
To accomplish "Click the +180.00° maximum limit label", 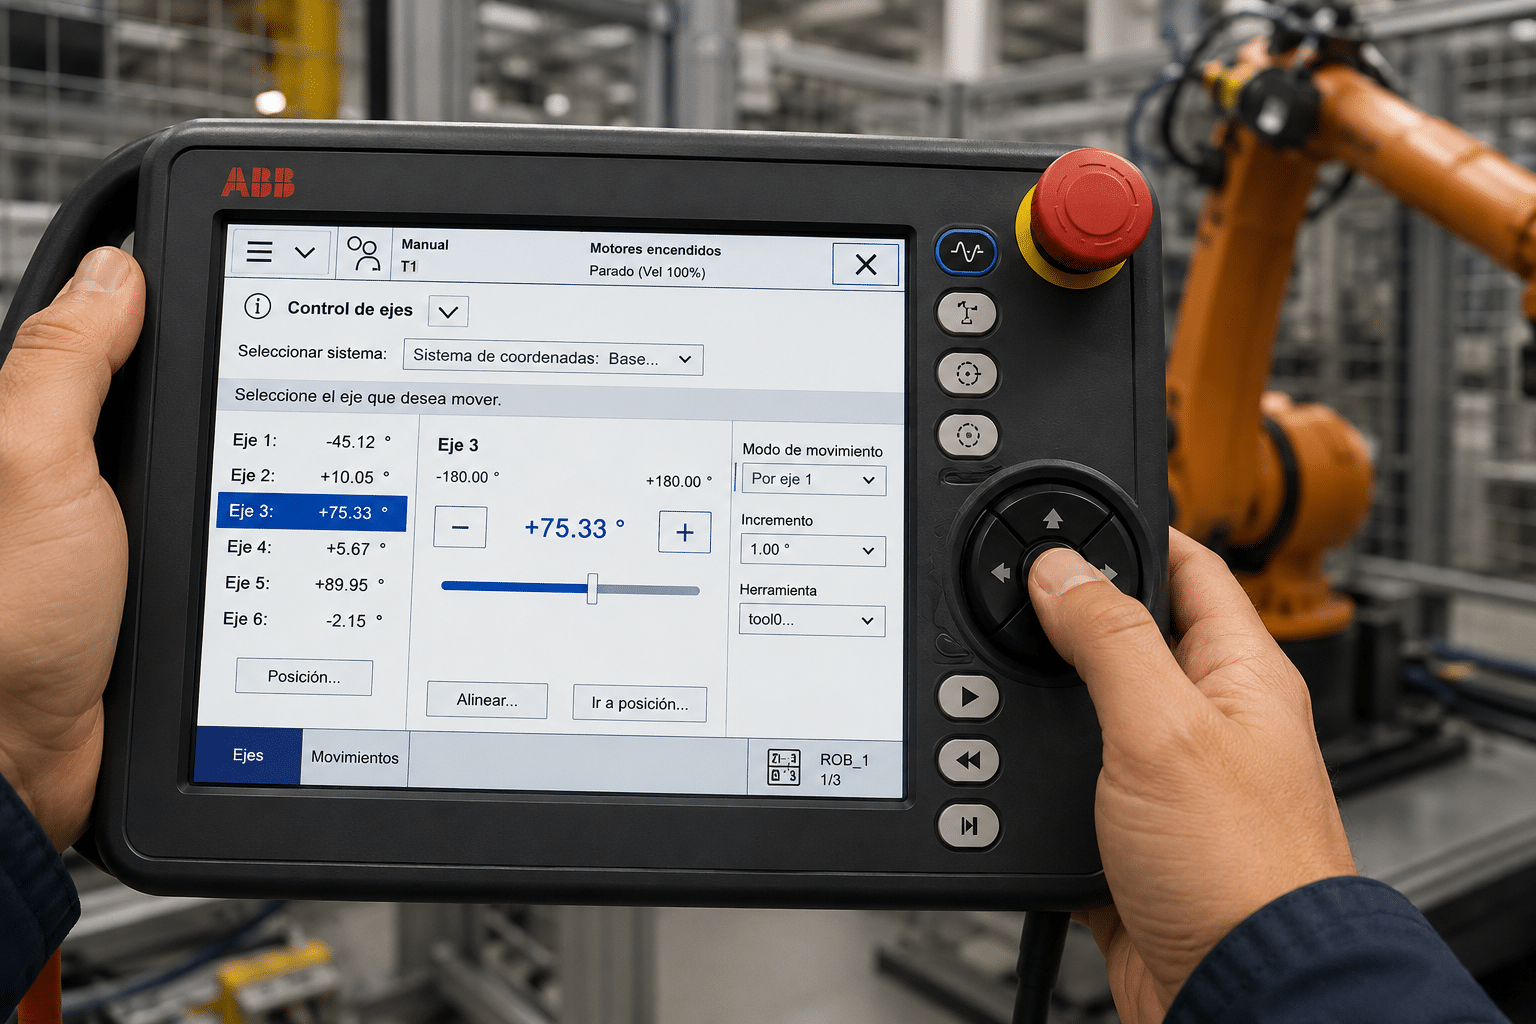I will tap(679, 481).
